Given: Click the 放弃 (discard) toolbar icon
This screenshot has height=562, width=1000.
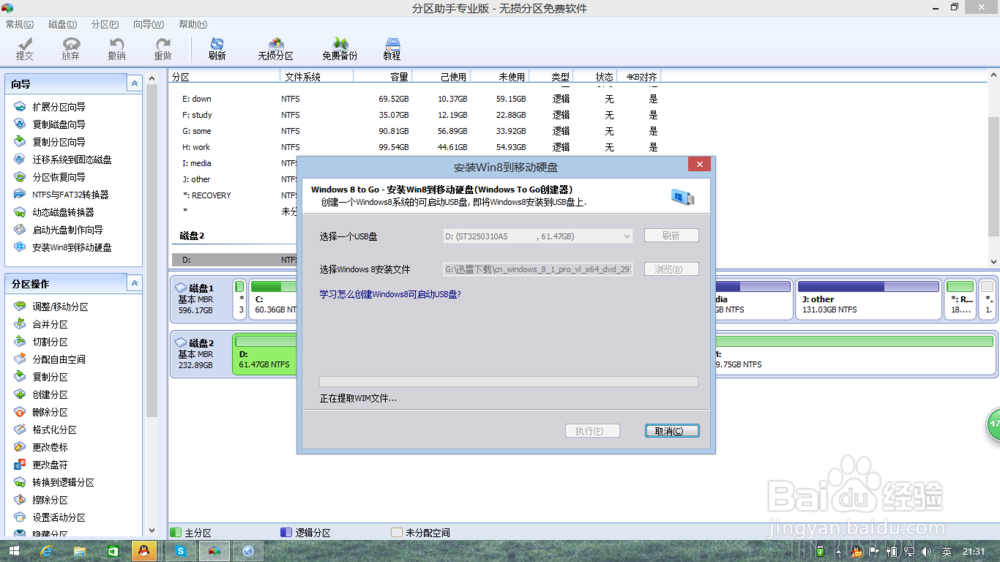Looking at the screenshot, I should [71, 48].
